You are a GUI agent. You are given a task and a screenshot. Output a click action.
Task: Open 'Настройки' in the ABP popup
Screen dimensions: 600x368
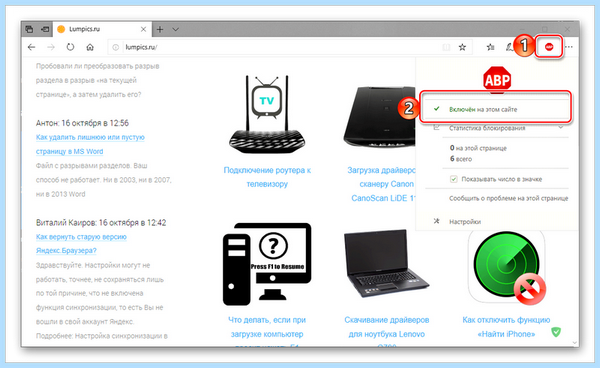click(465, 221)
